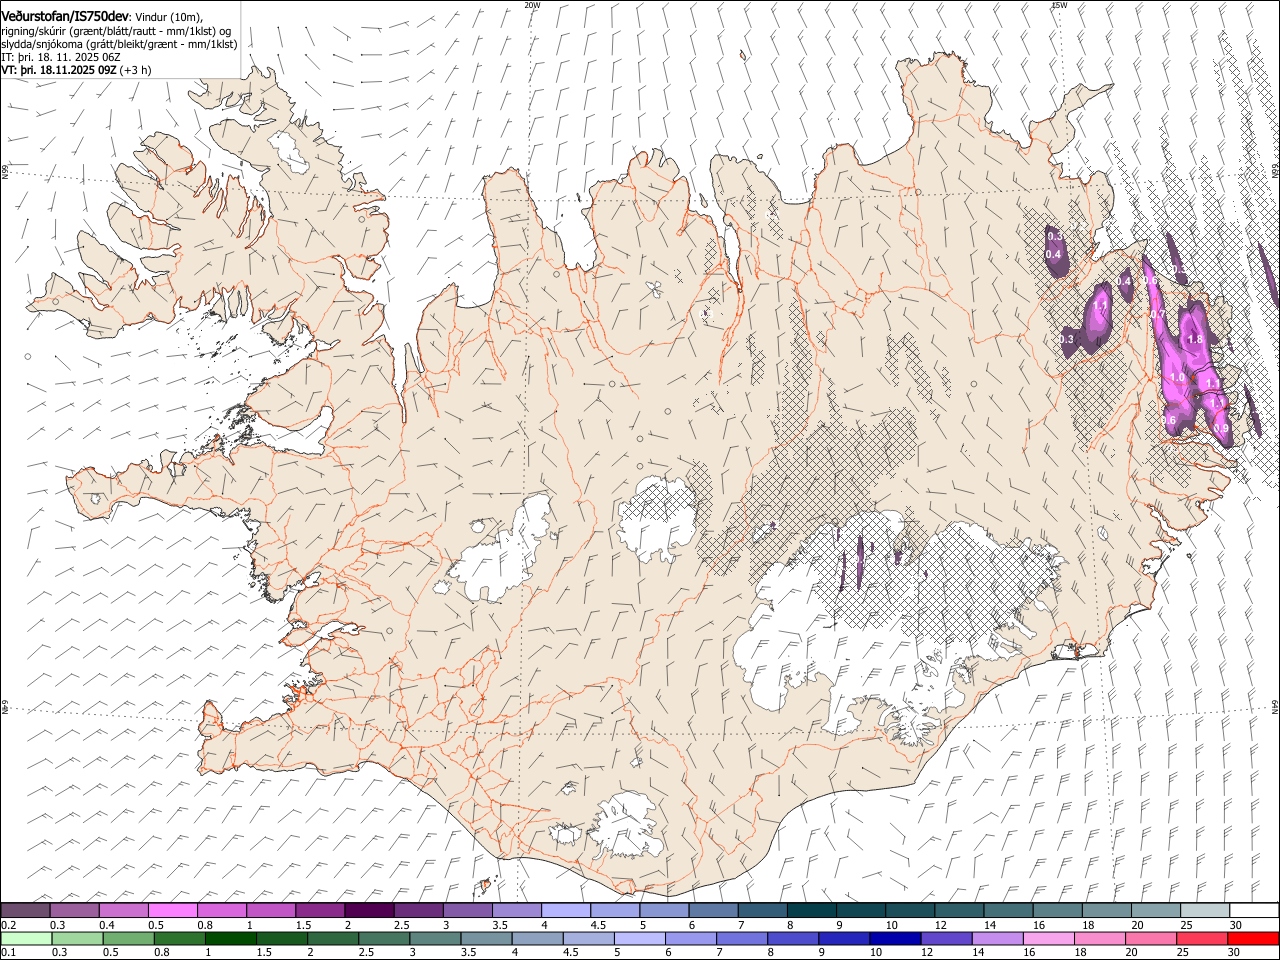The width and height of the screenshot is (1280, 960).
Task: Click the slate blue 6 swatch, upper legend row
Action: point(713,911)
